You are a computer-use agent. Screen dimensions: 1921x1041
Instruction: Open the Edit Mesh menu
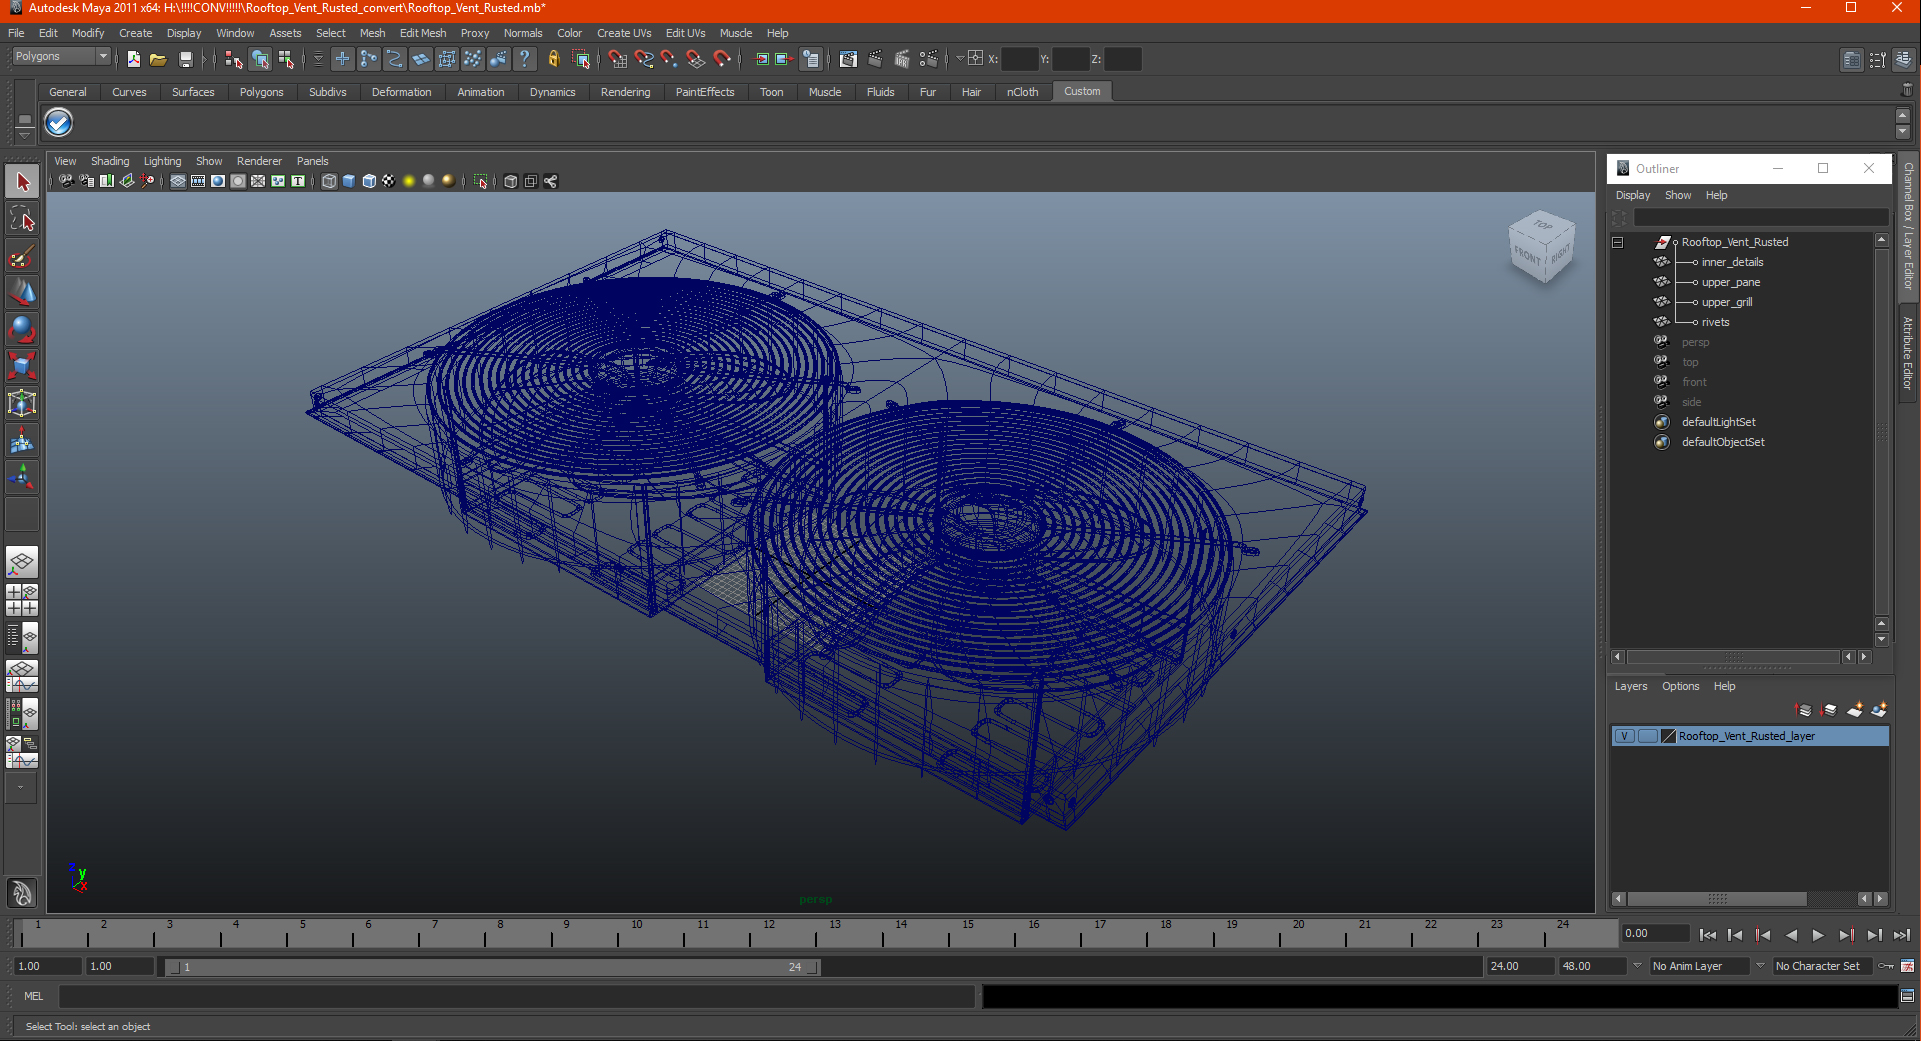pos(423,33)
